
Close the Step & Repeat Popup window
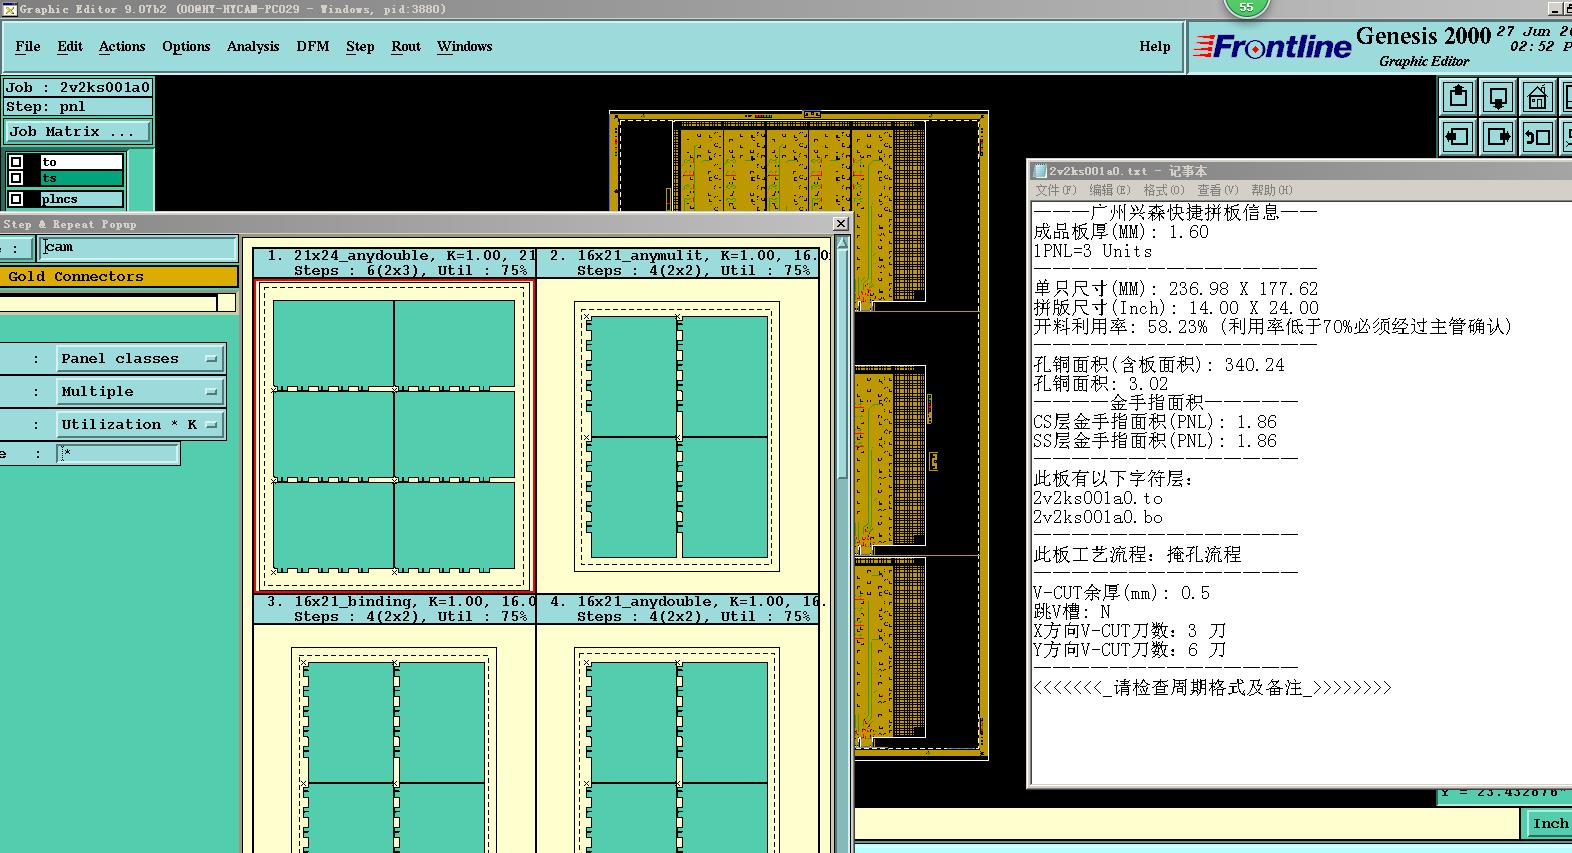point(841,224)
